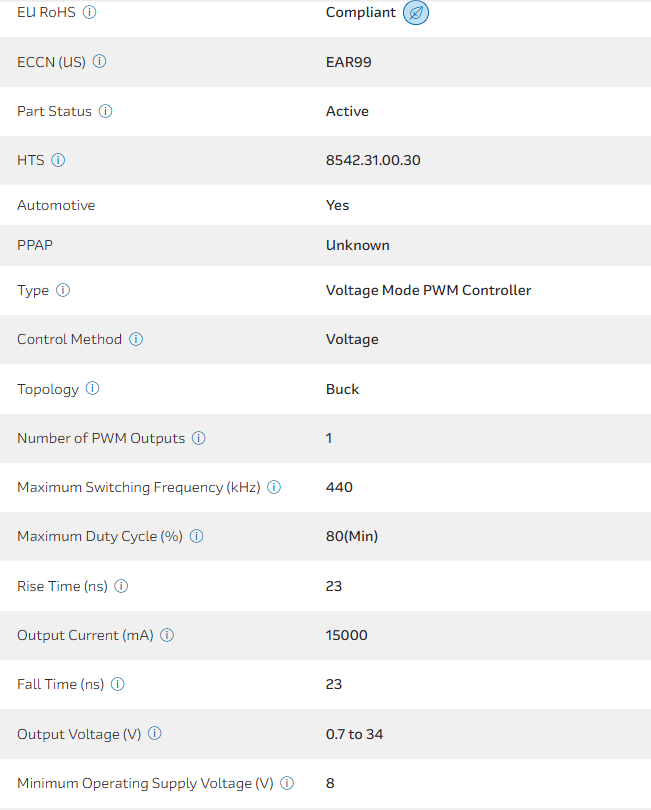Open the info tooltip beside ECCN (US)
Screen dimensions: 651x810
[x=100, y=62]
